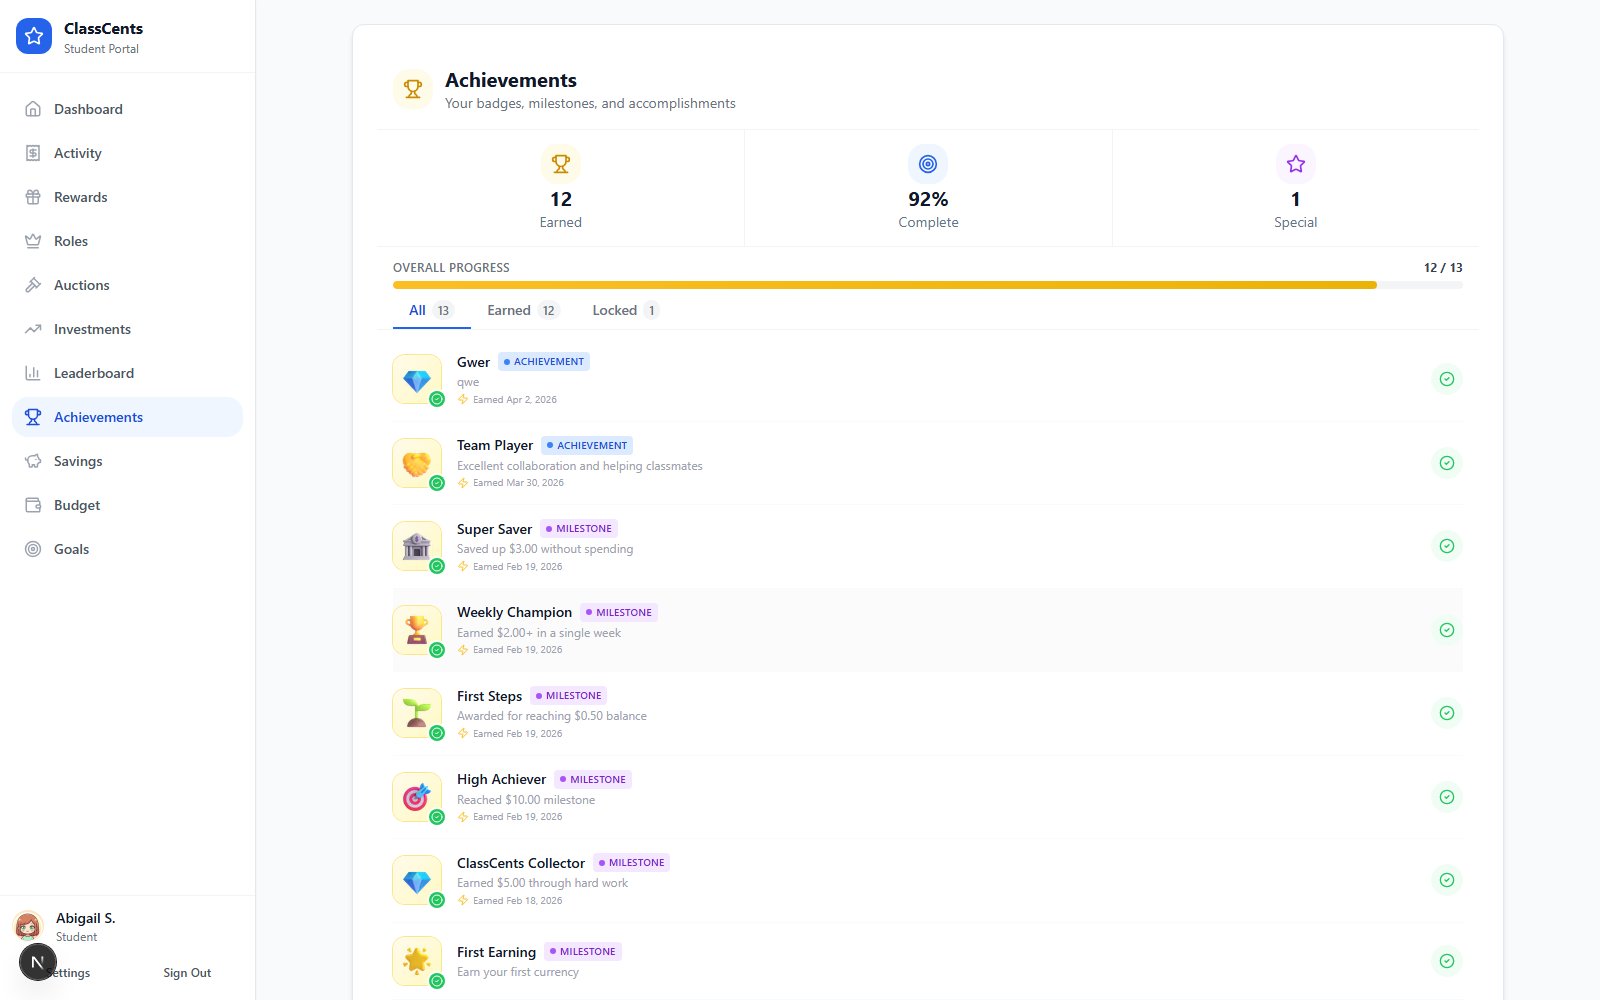1600x1000 pixels.
Task: Click the Sign Out button
Action: tap(187, 973)
